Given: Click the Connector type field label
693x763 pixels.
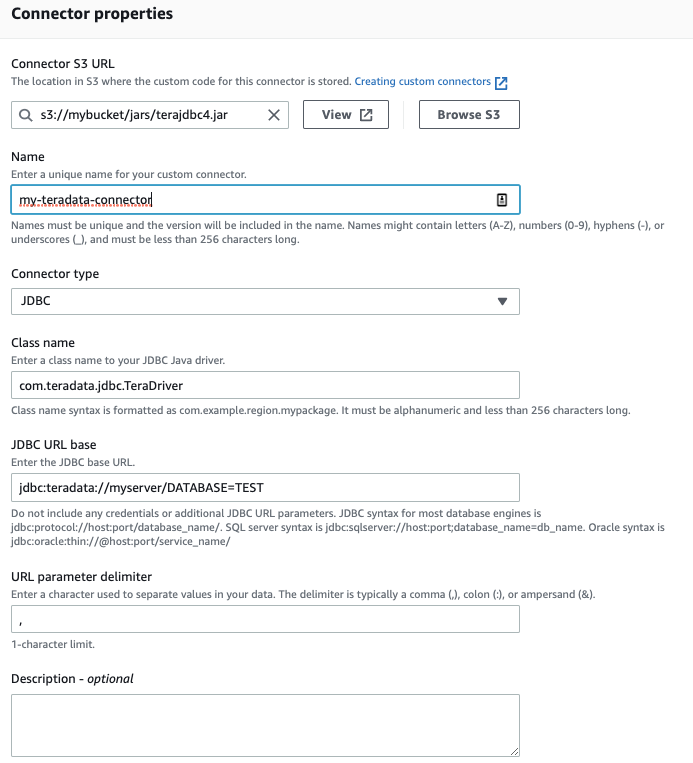Looking at the screenshot, I should coord(55,274).
